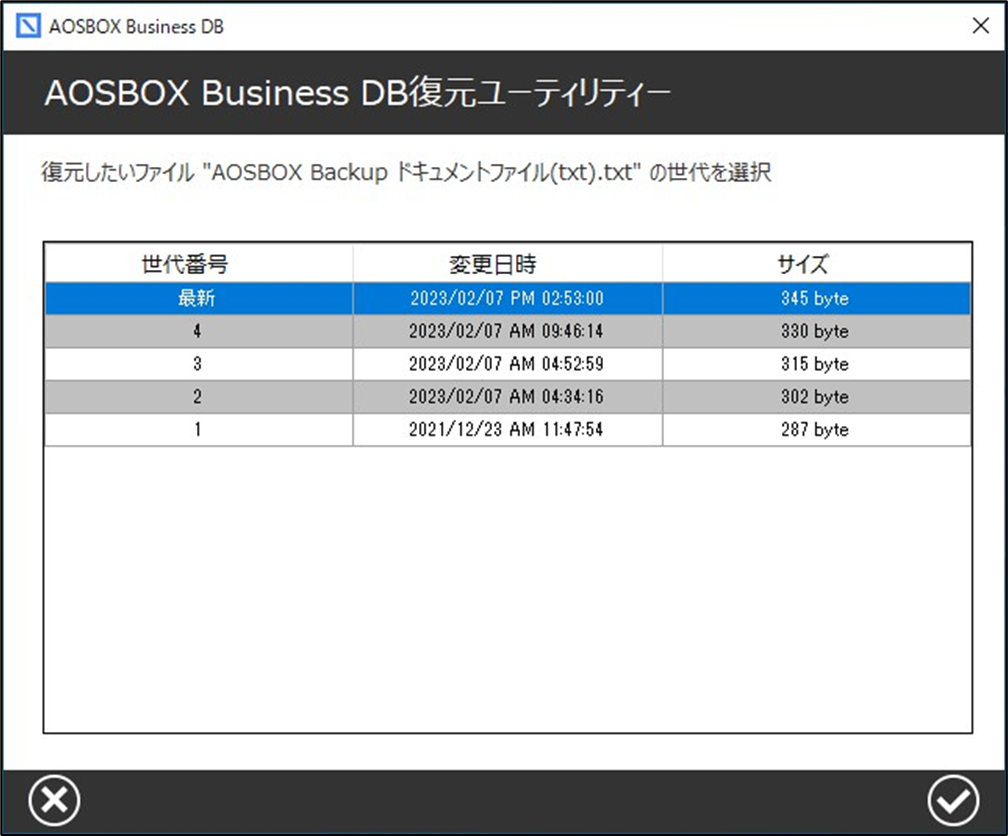Click the 302 byte size cell
Viewport: 1008px width, 836px height.
[816, 397]
